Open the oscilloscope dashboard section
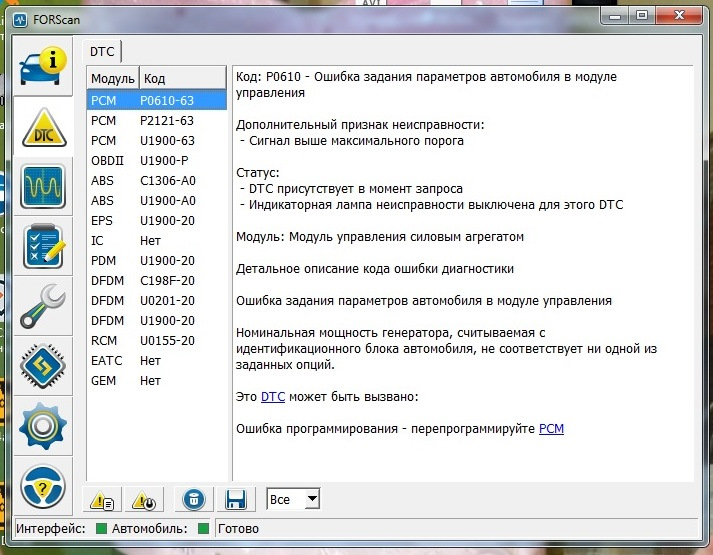Screen dimensions: 713x555 (43, 186)
